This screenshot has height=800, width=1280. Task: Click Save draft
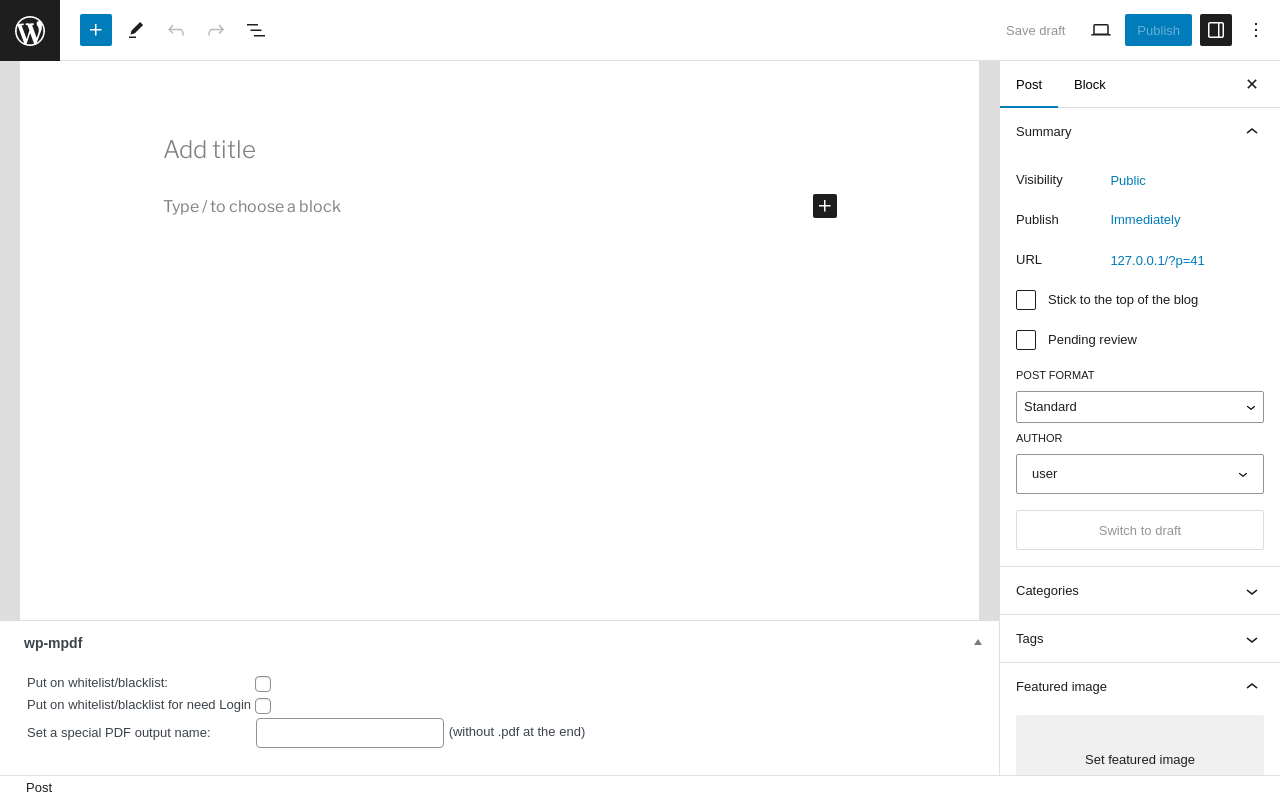click(1036, 30)
